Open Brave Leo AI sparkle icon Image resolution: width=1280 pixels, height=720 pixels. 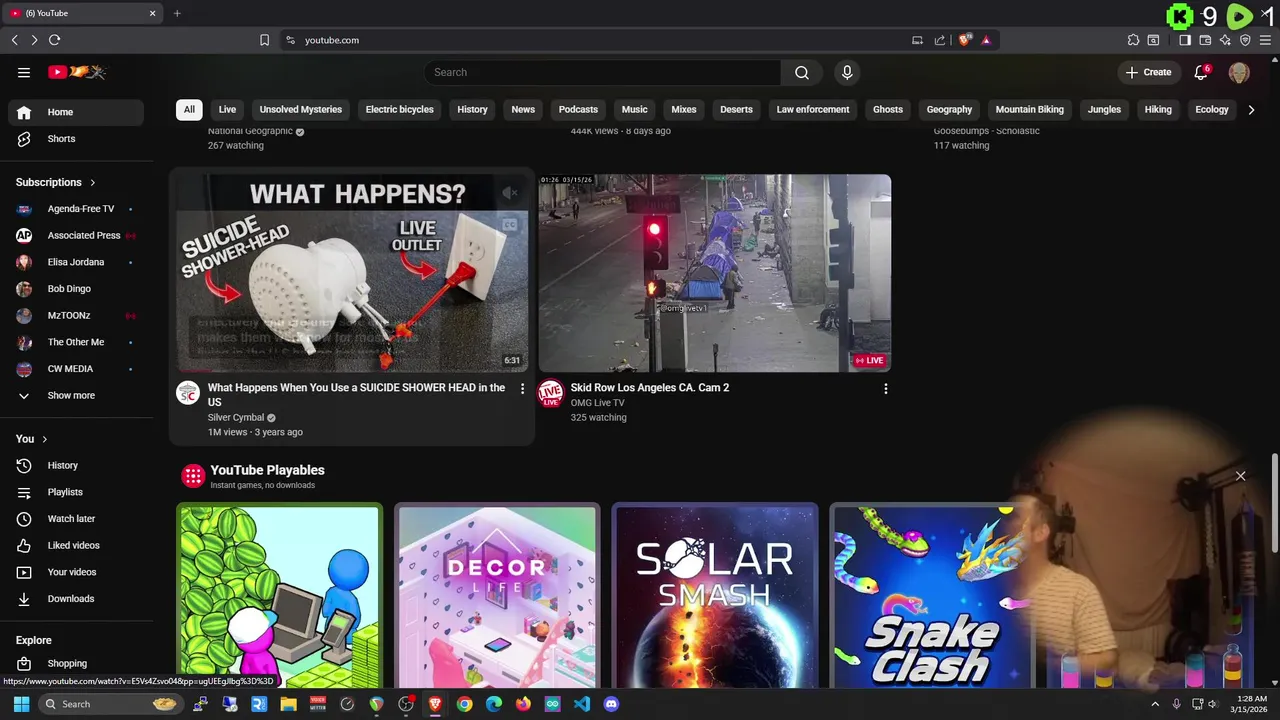pos(1225,40)
